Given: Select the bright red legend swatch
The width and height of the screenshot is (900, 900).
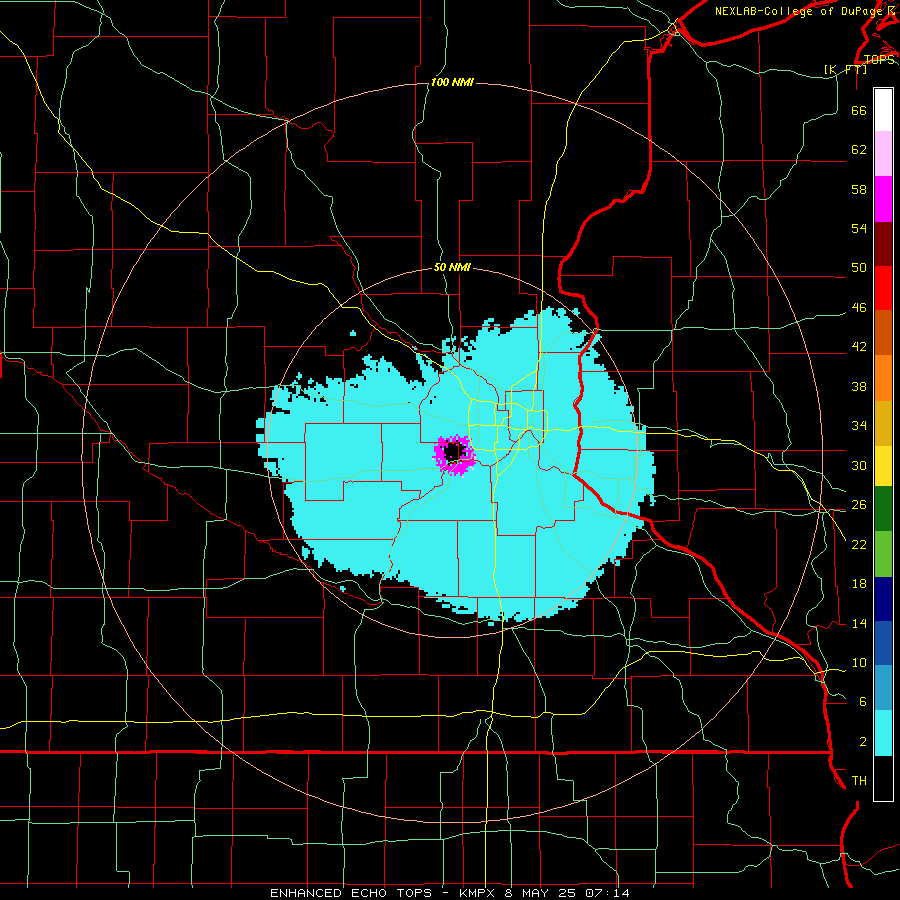Looking at the screenshot, I should click(x=883, y=288).
